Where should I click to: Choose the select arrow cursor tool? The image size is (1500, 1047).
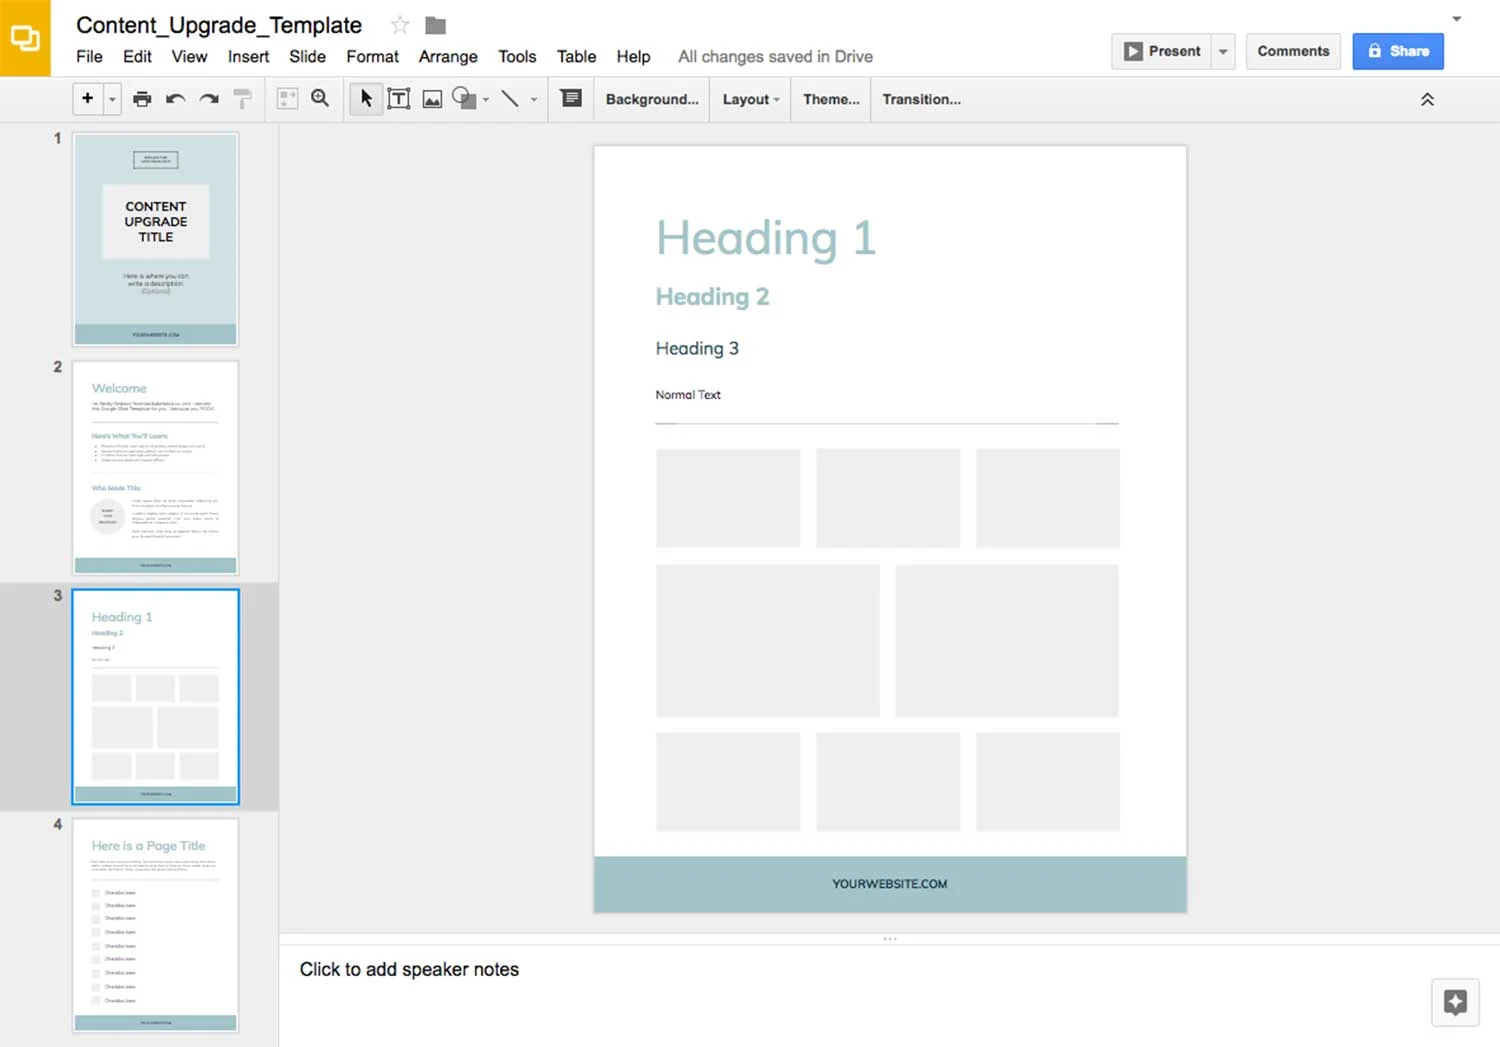tap(366, 98)
